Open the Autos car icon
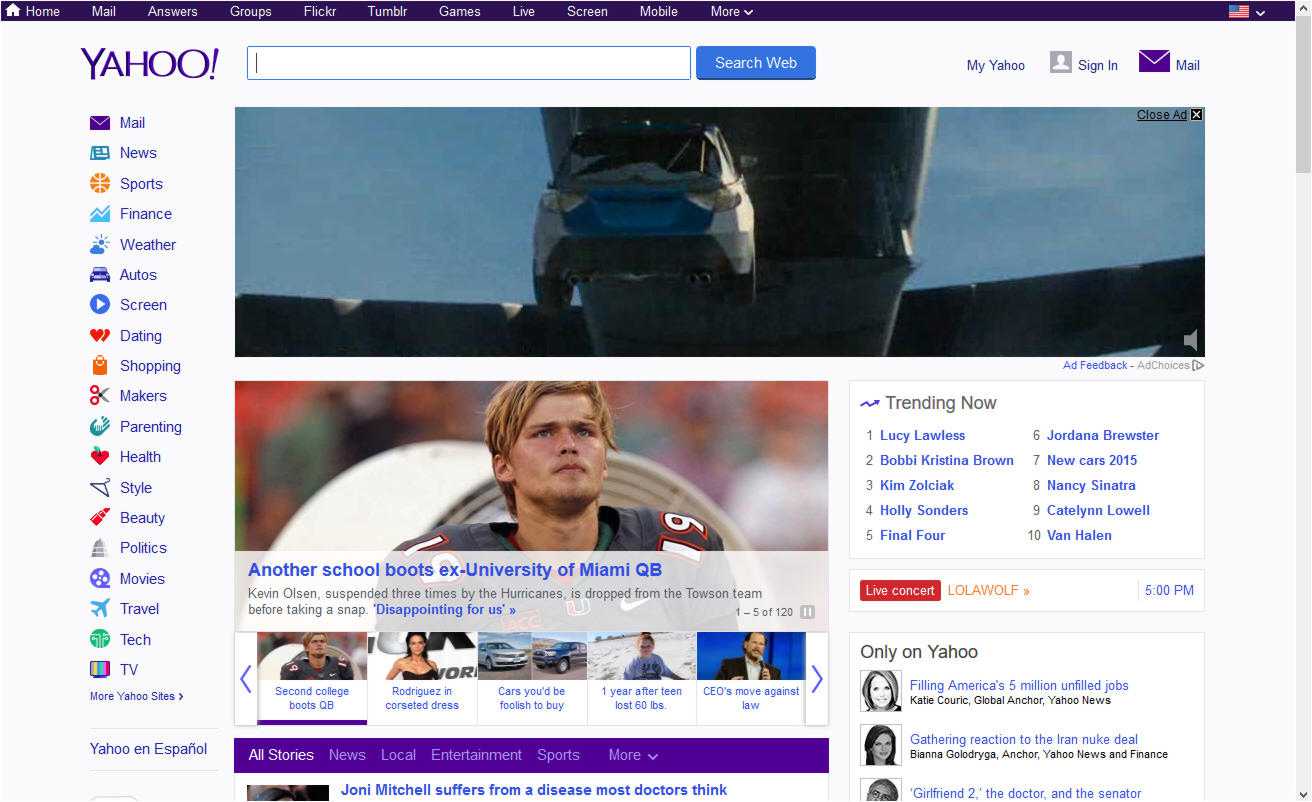1312x802 pixels. coord(100,275)
